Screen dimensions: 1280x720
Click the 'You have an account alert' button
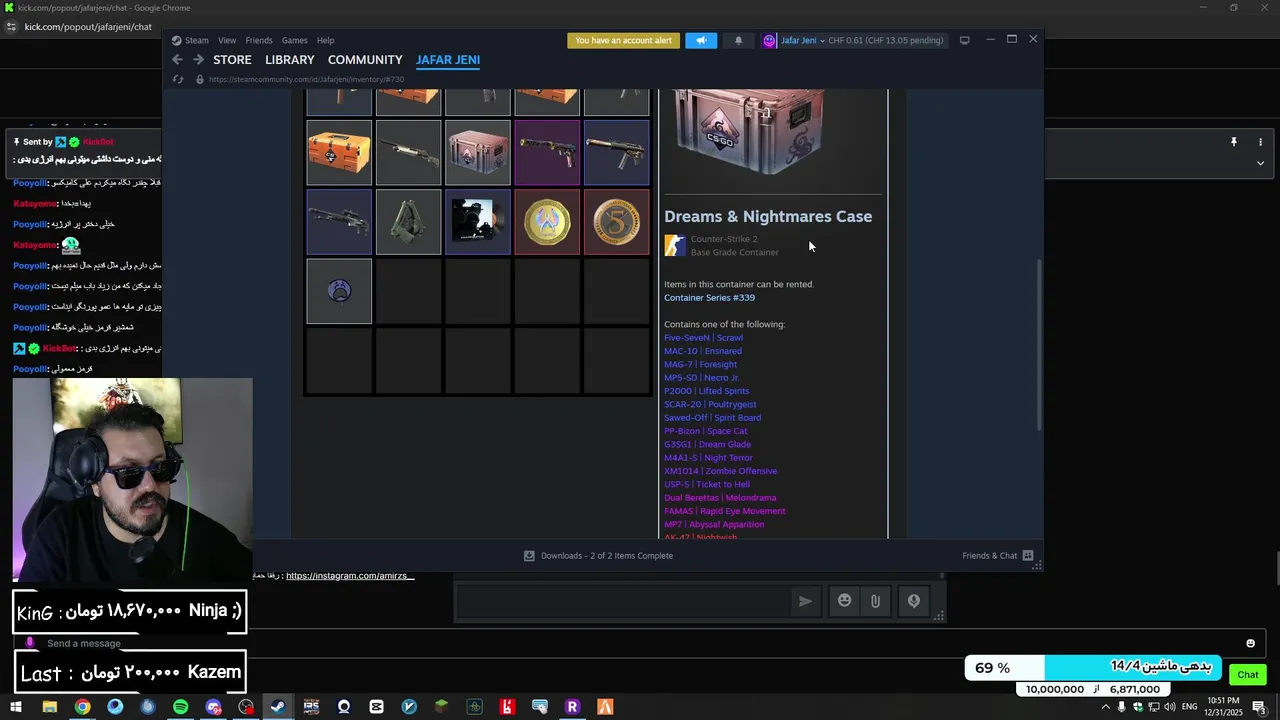[x=623, y=41]
